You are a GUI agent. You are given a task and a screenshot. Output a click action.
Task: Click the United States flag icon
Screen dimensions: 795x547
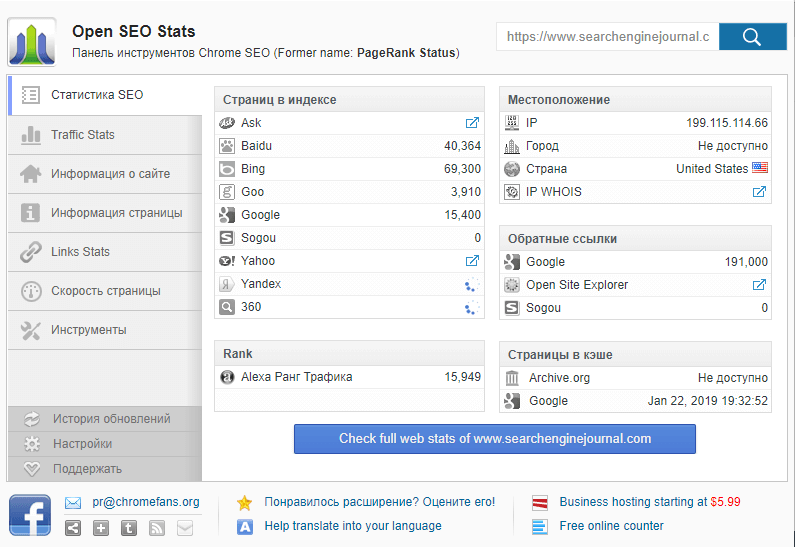tap(760, 168)
